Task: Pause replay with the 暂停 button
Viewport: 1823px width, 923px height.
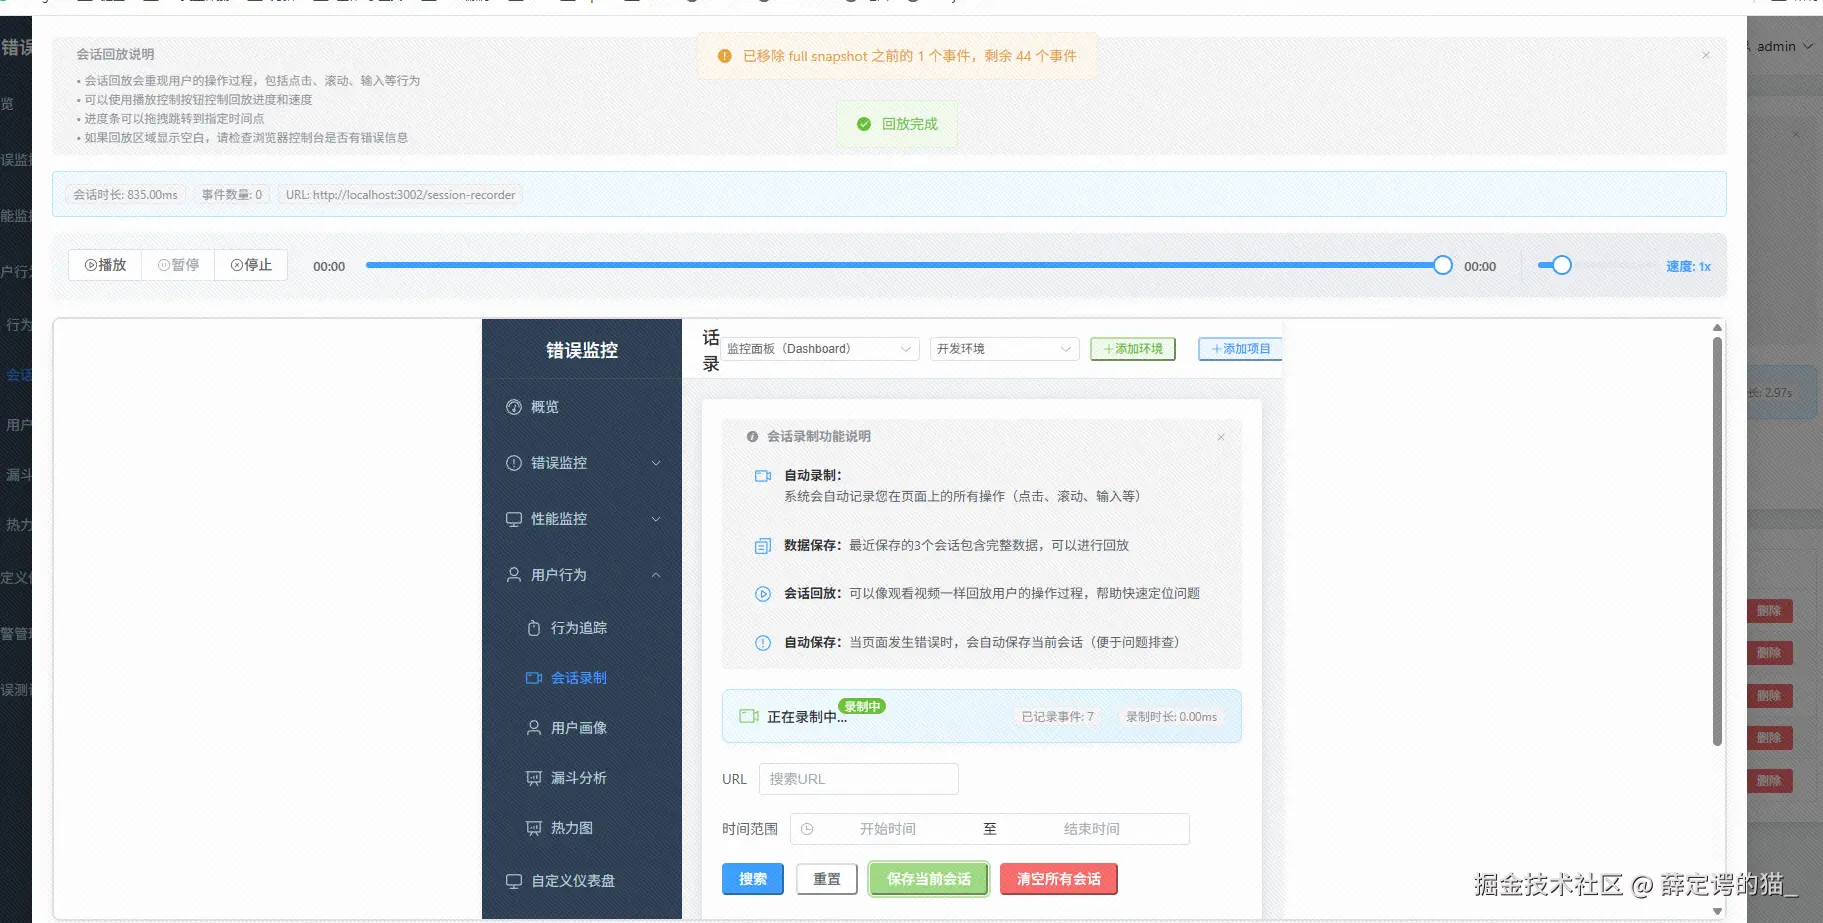Action: click(178, 265)
